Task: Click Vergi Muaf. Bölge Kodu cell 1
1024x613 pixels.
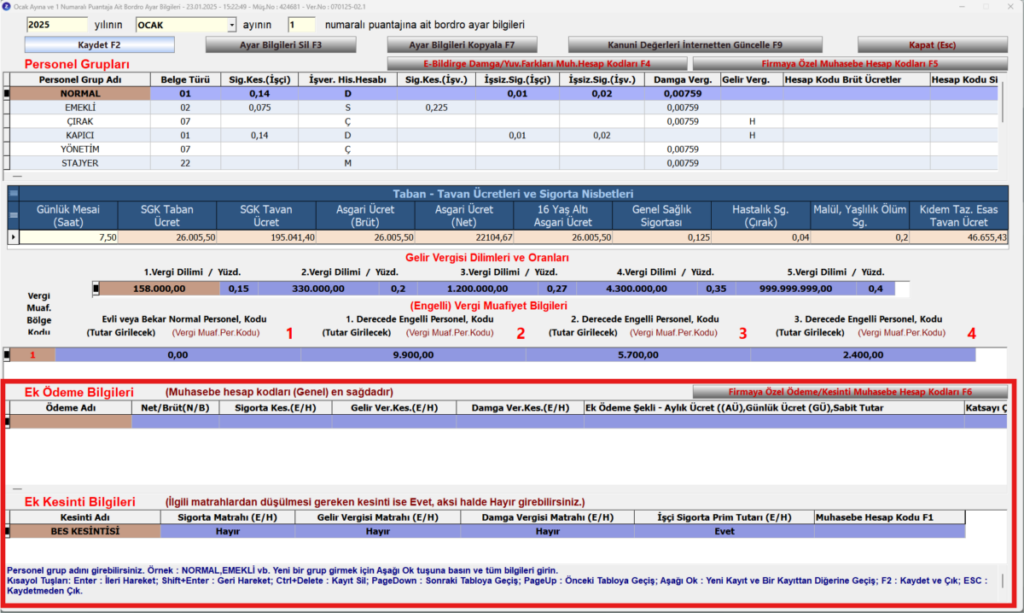Action: coord(32,355)
